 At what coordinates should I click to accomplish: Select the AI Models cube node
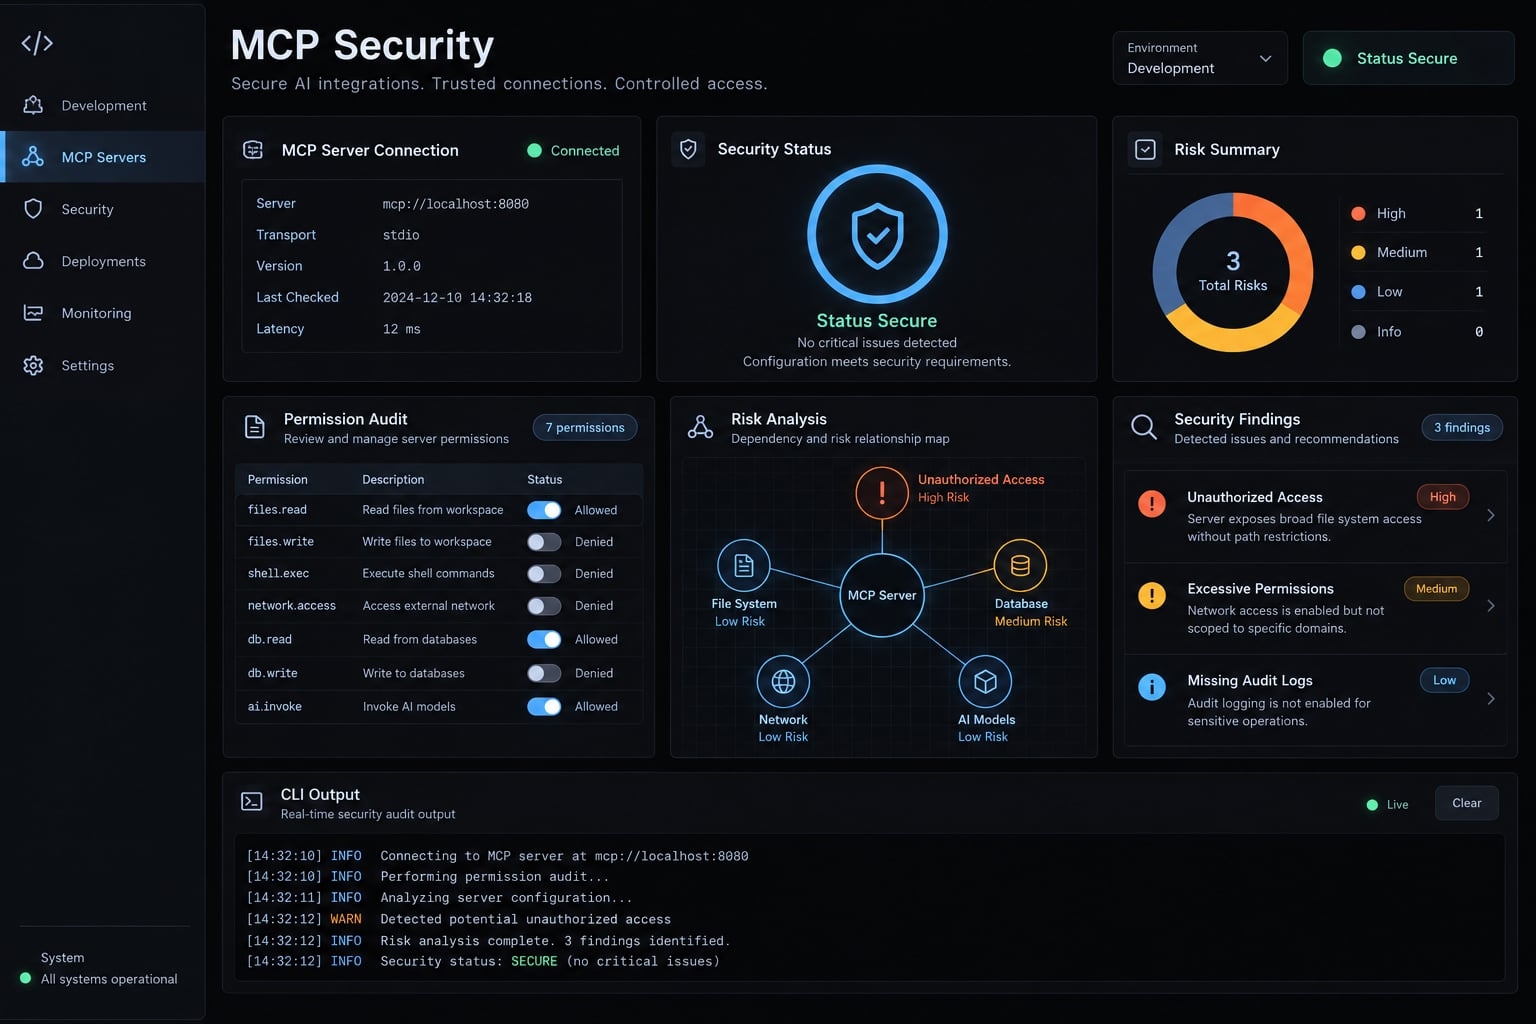(x=985, y=682)
